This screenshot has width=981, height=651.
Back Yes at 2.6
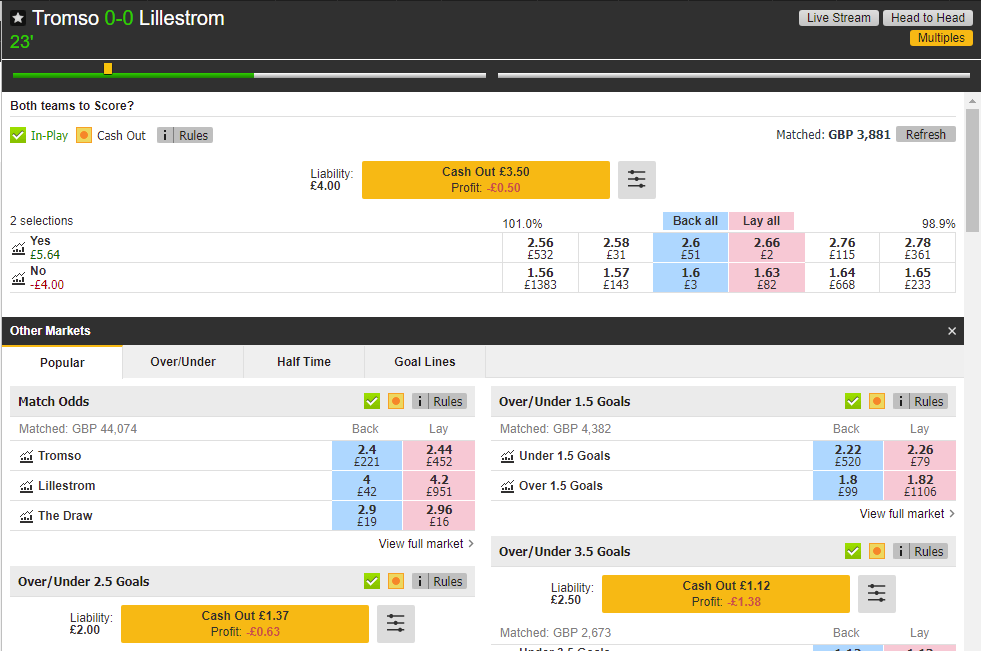point(690,248)
